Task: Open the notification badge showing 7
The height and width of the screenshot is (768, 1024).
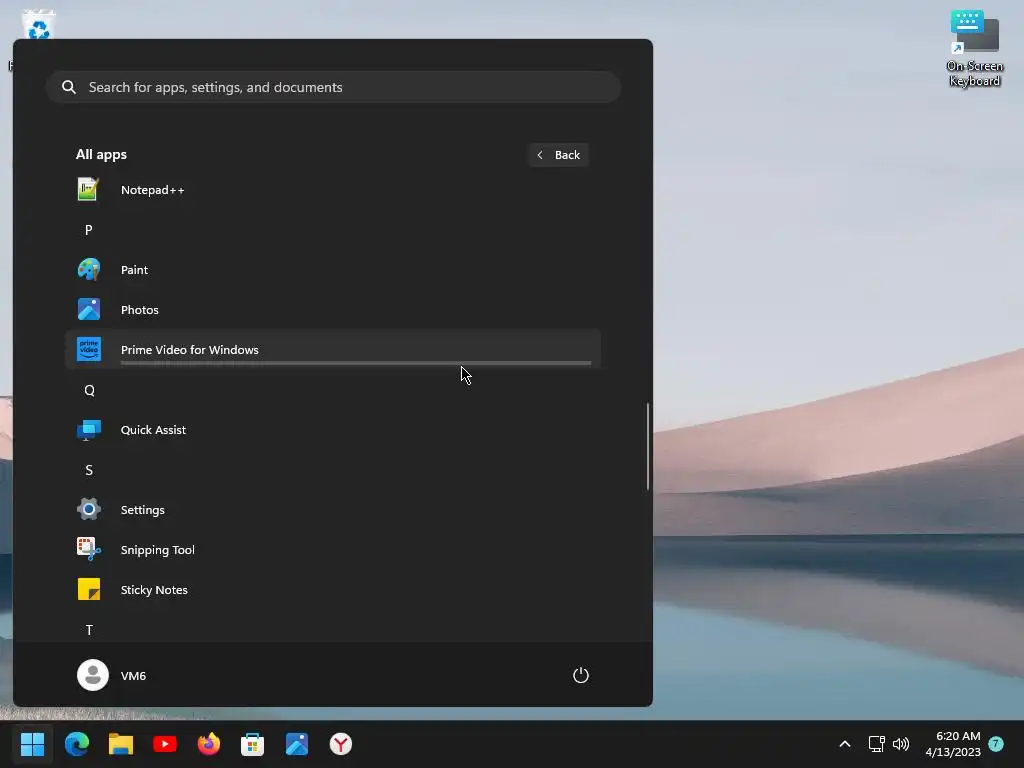Action: 996,744
